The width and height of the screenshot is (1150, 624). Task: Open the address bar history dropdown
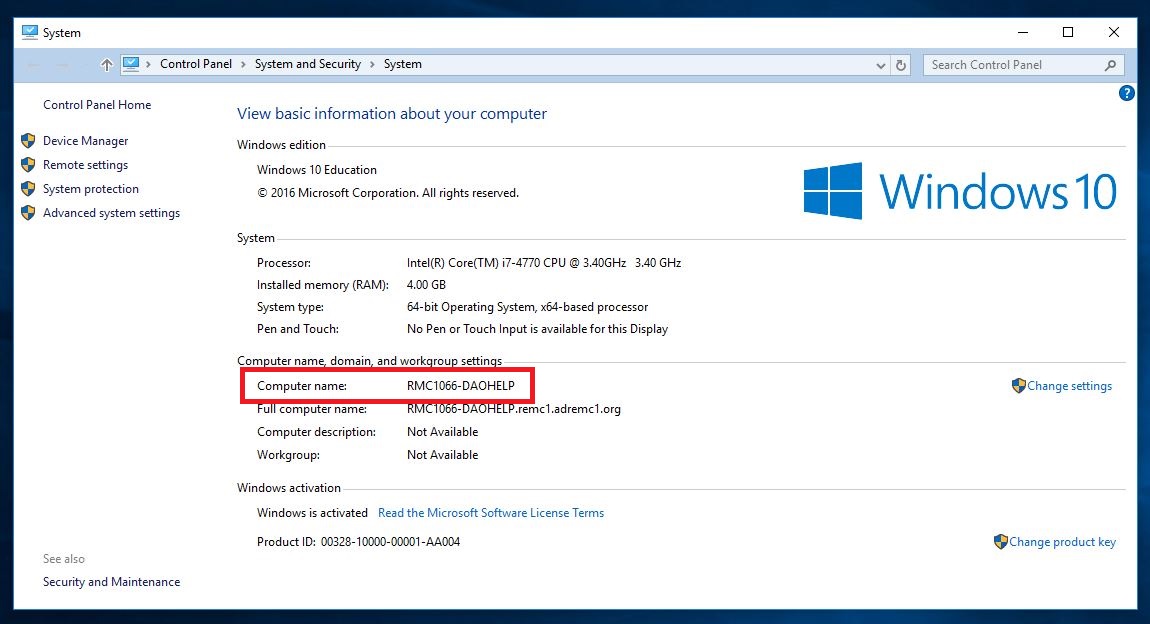(881, 65)
